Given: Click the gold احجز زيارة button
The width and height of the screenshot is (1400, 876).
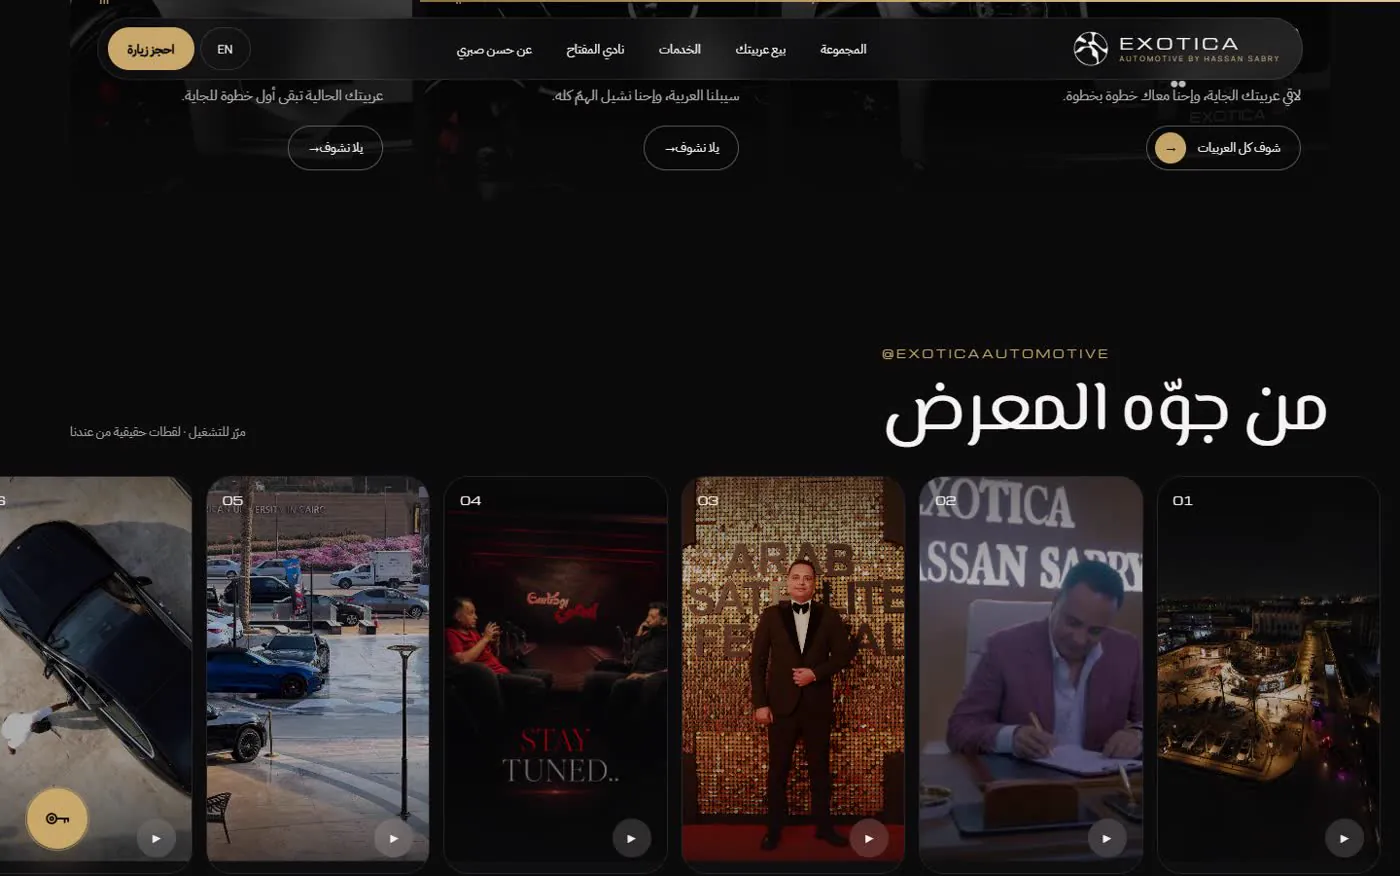Looking at the screenshot, I should pos(151,49).
